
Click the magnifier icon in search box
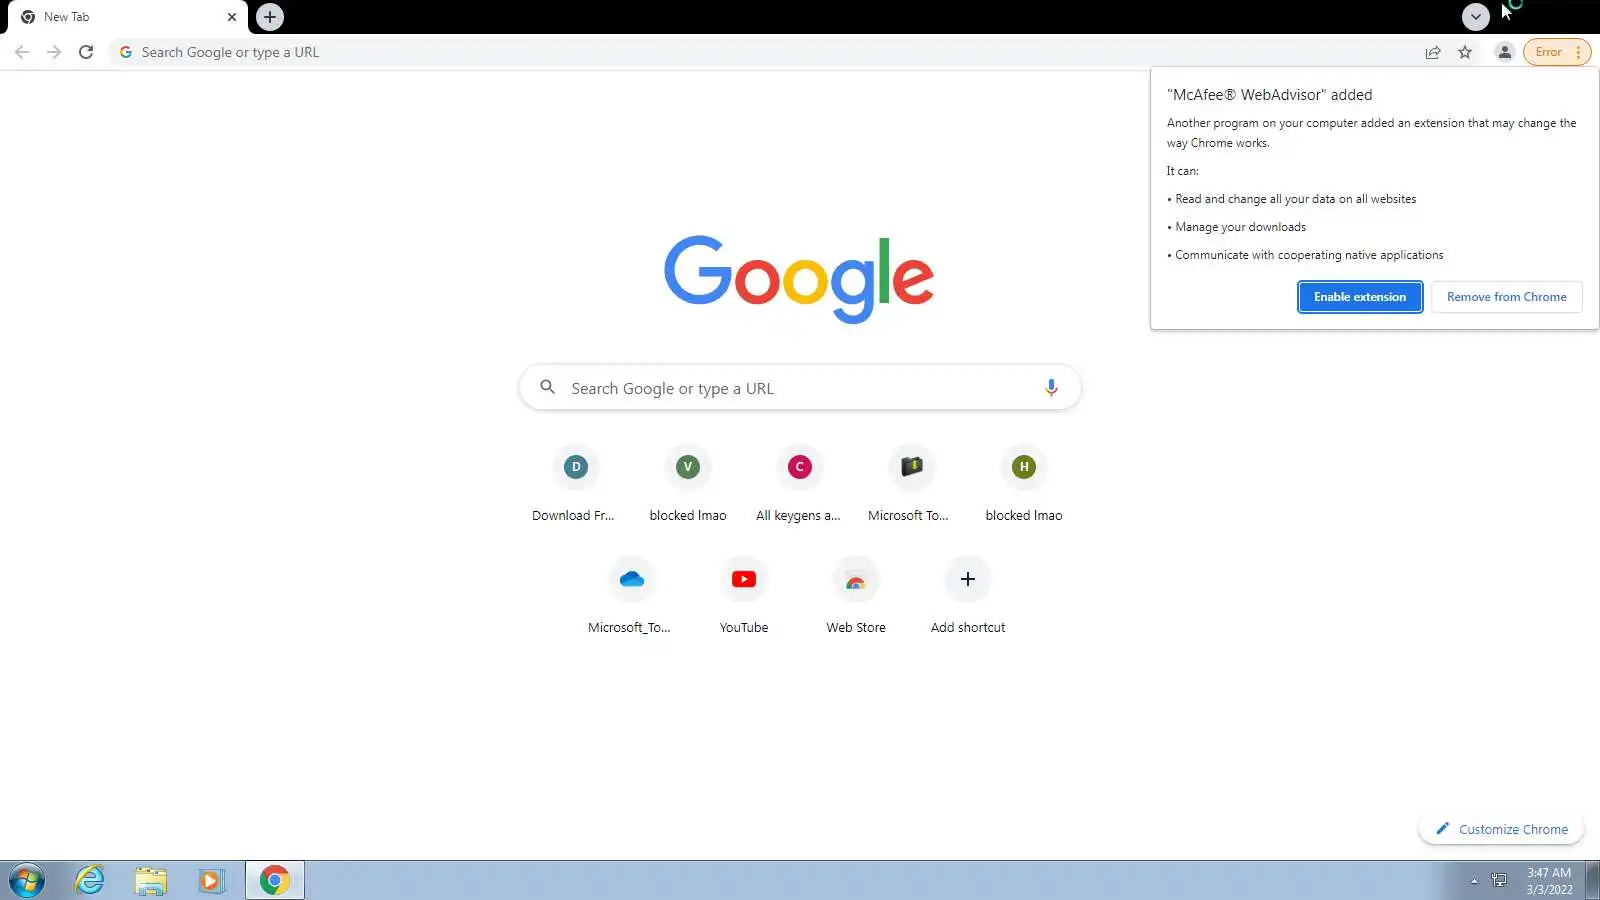tap(547, 387)
